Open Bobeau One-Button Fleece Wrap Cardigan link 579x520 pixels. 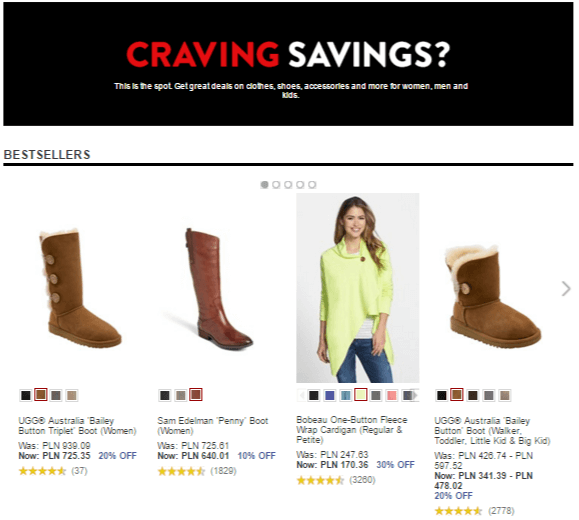pos(352,430)
